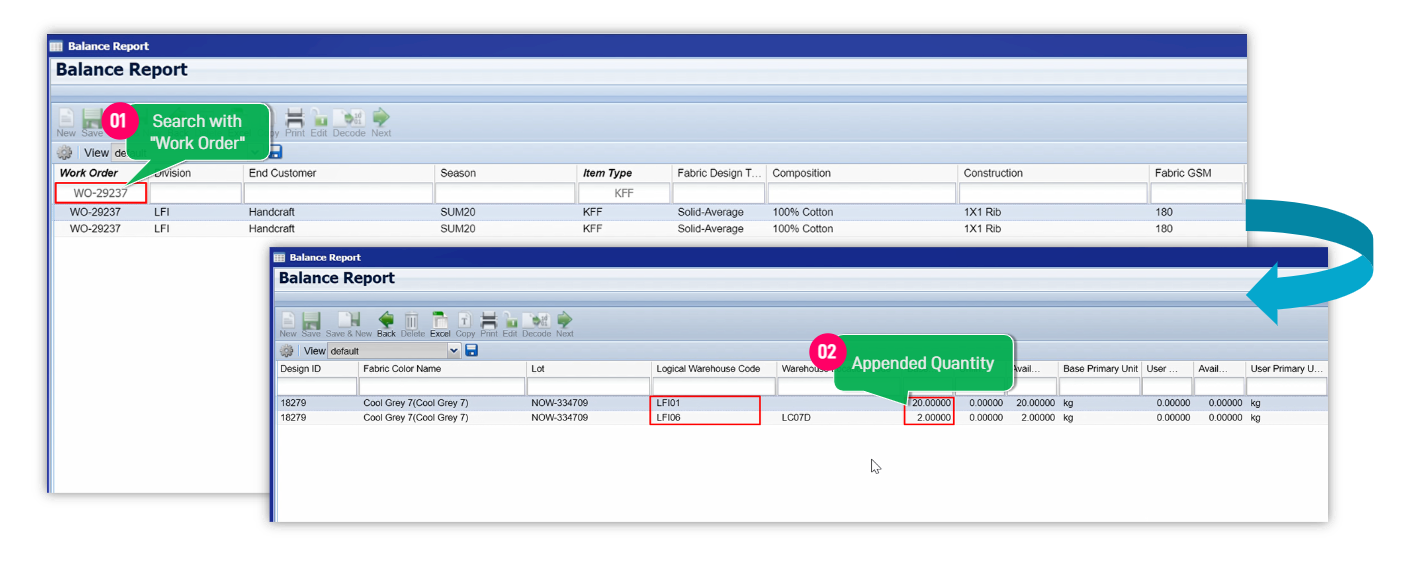
Task: Select second WO-29237 row in back window
Action: point(650,229)
